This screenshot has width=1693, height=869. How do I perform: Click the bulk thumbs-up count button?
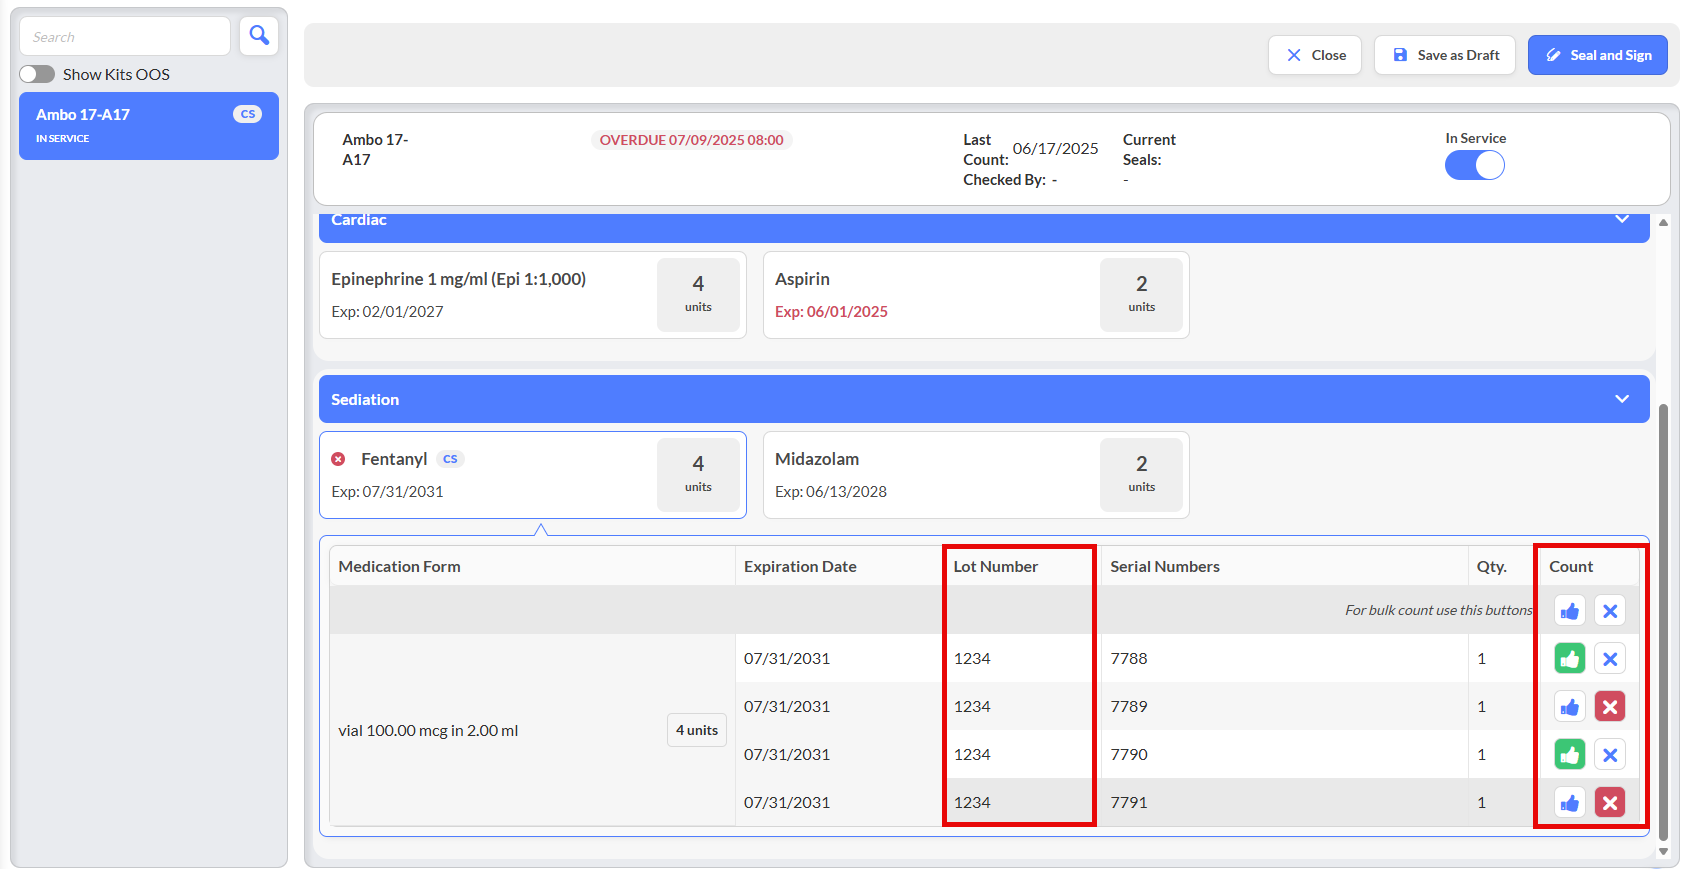click(x=1570, y=611)
